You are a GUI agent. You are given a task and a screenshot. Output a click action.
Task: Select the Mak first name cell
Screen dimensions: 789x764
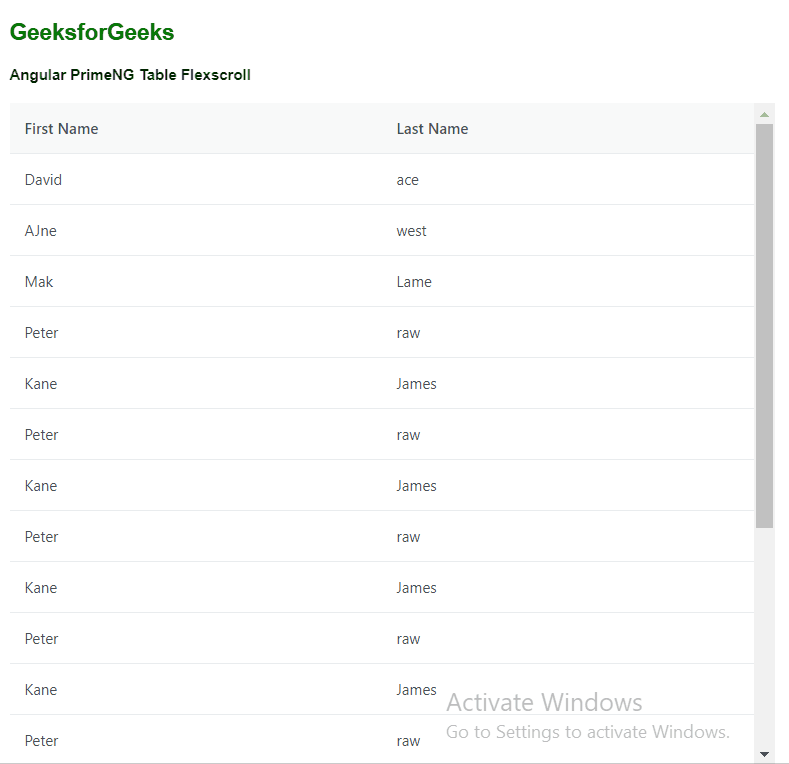coord(39,282)
